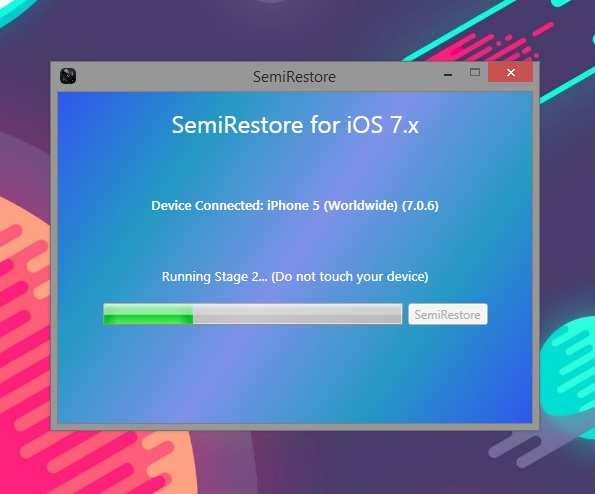Click the gray unfilled part of progress bar

click(x=297, y=314)
